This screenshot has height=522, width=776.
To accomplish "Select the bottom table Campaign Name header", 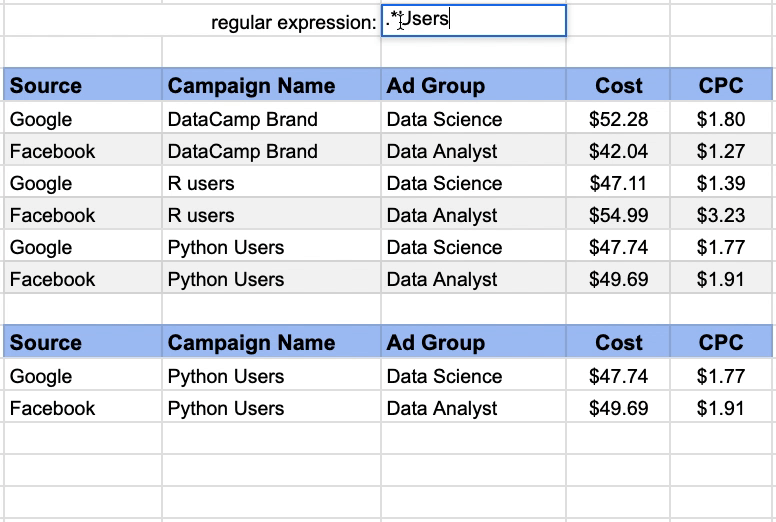I will pos(271,342).
